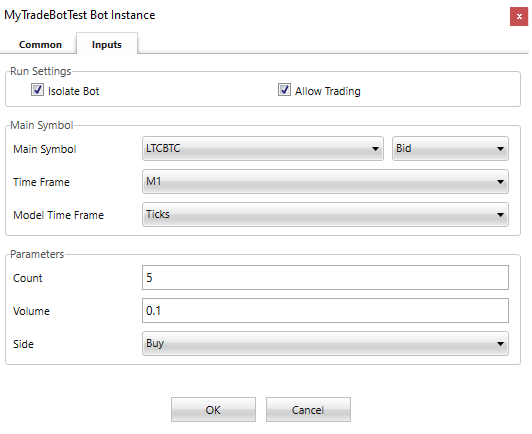
Task: Uncheck the Allow Trading checkbox
Action: 284,90
